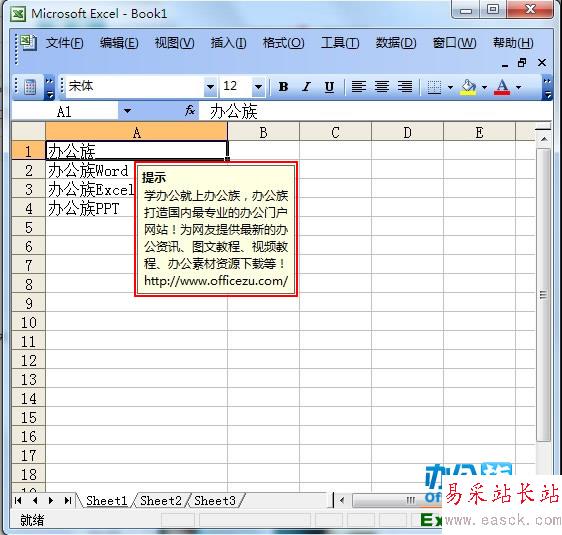Go to last sheet navigation arrow
Screen dimensions: 562x535
pos(67,500)
